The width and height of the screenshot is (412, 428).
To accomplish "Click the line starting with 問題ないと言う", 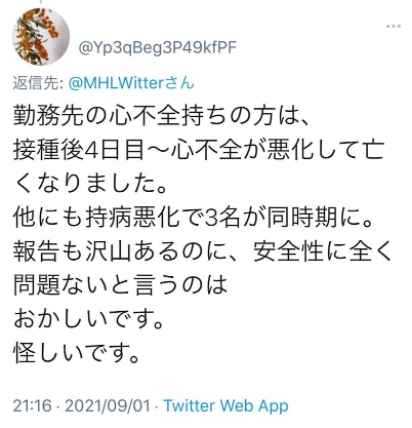I will click(x=120, y=285).
